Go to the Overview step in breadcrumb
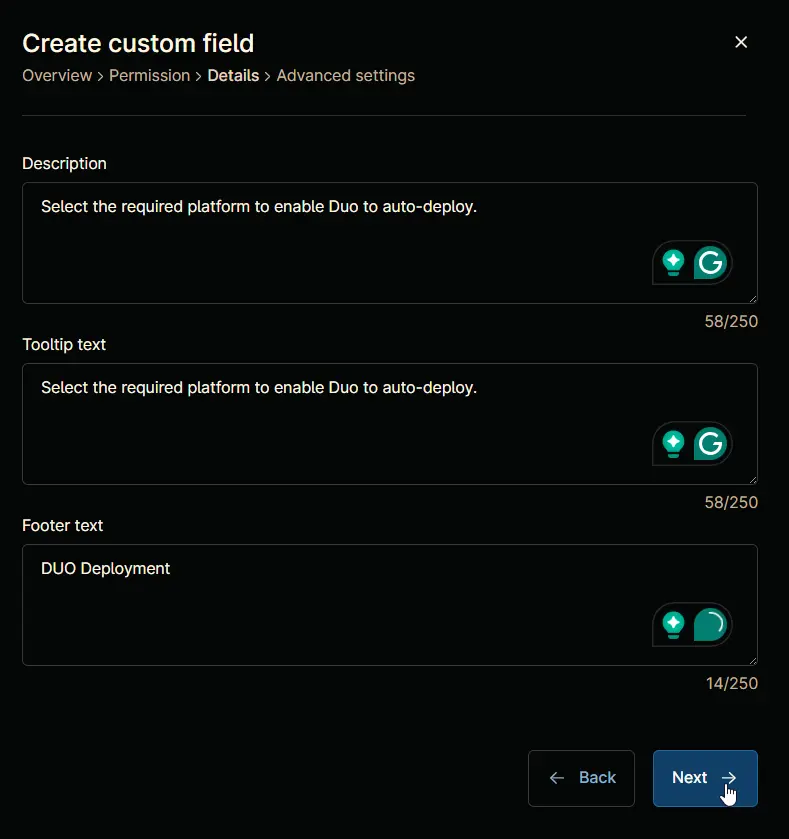Image resolution: width=789 pixels, height=839 pixels. [x=57, y=75]
